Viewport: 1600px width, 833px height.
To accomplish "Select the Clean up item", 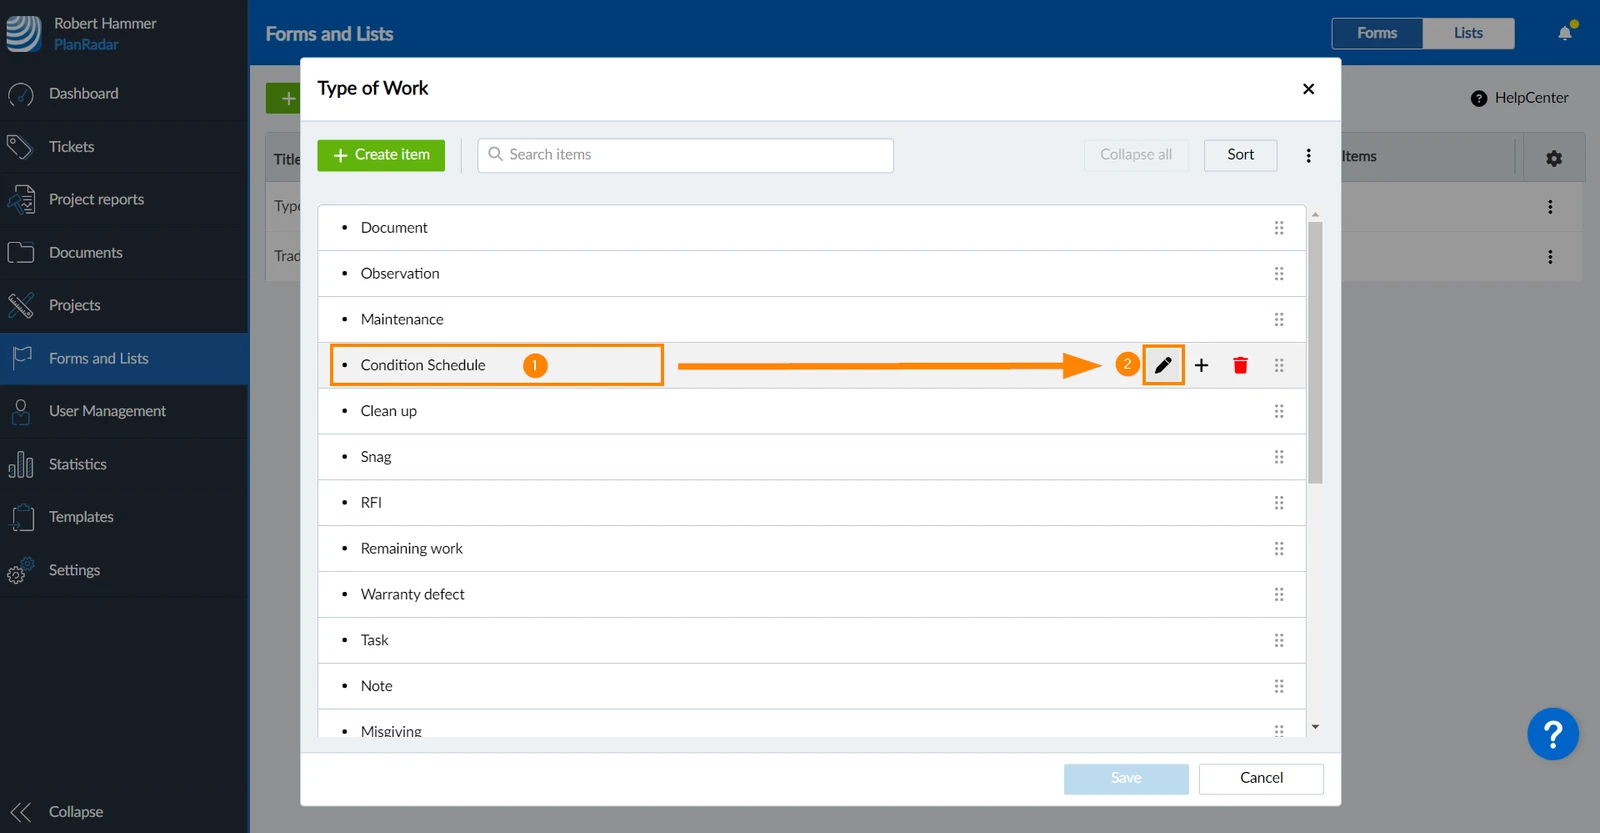I will [x=811, y=411].
